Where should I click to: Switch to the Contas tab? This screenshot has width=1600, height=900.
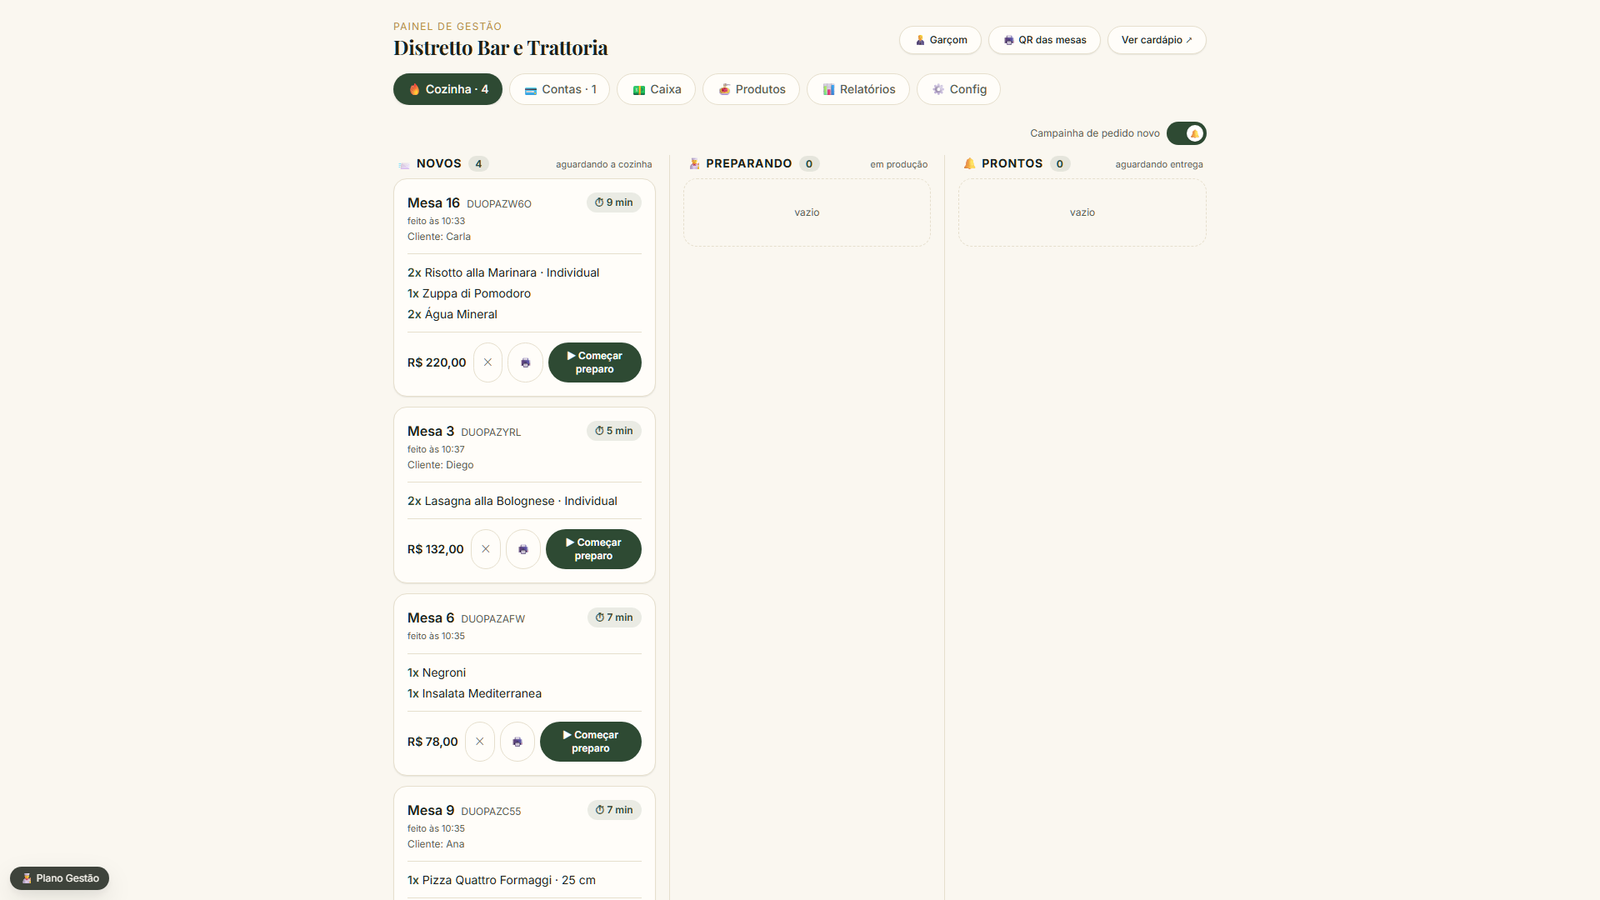click(560, 89)
